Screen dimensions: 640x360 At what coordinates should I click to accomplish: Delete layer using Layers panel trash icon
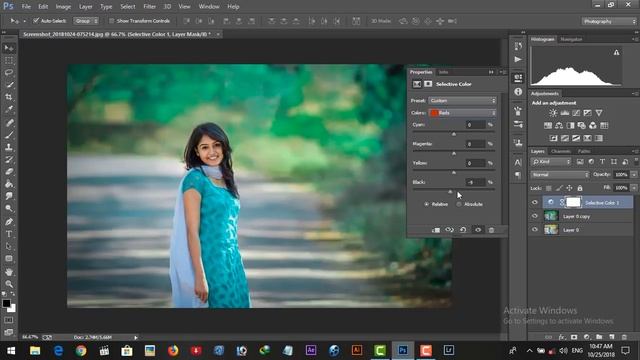pyautogui.click(x=624, y=337)
